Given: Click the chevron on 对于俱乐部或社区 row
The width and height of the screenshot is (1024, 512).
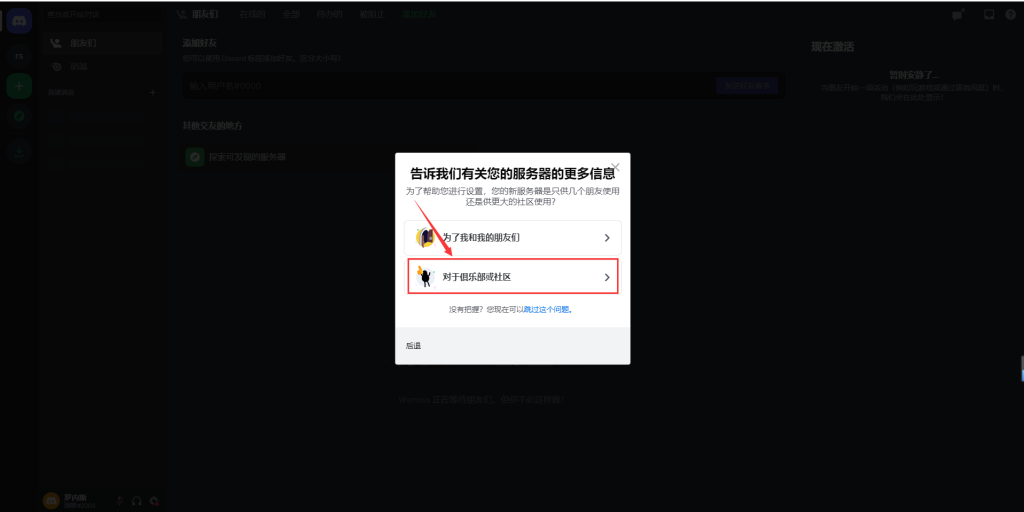Looking at the screenshot, I should [607, 277].
